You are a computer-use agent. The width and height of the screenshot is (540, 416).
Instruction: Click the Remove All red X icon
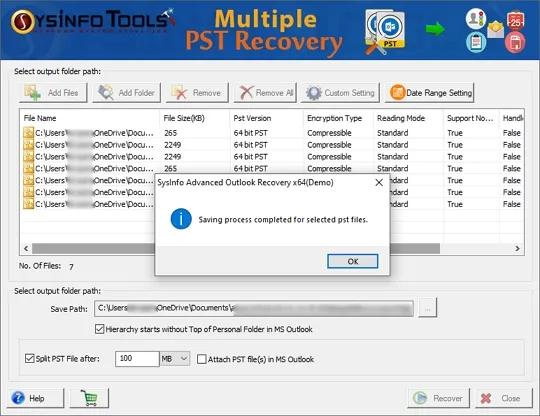click(x=246, y=93)
